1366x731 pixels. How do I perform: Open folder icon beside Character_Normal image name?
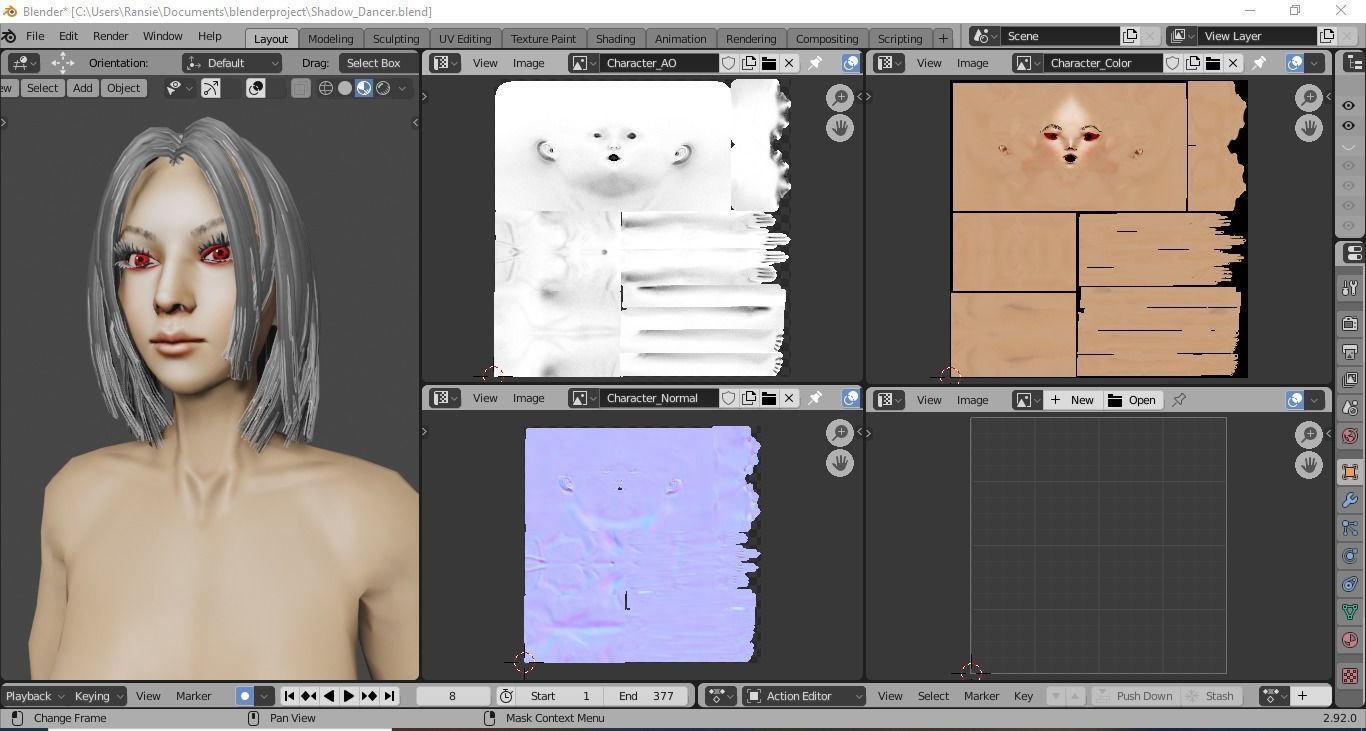tap(769, 398)
